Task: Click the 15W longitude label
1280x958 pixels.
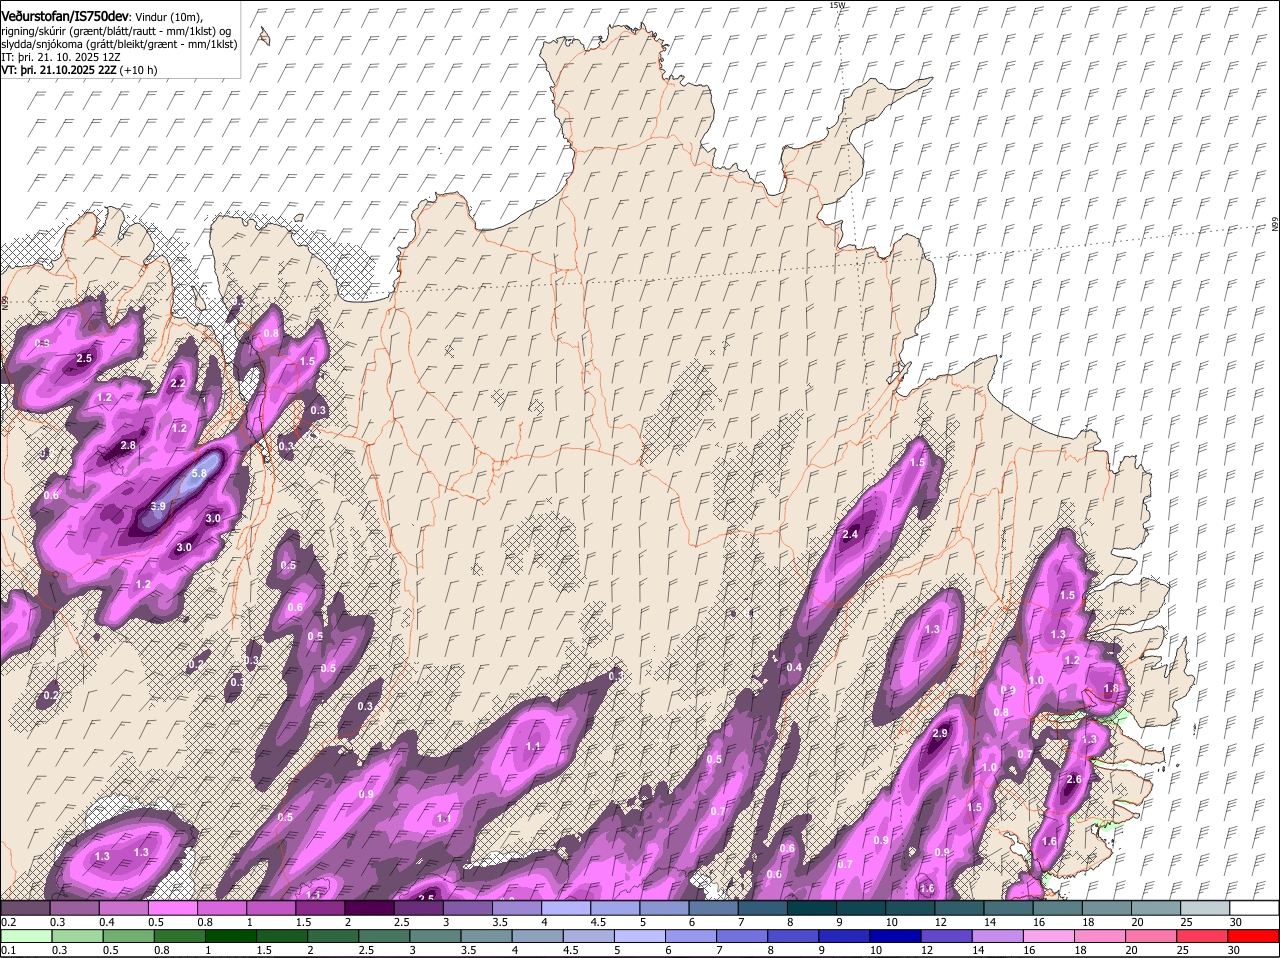Action: point(838,5)
